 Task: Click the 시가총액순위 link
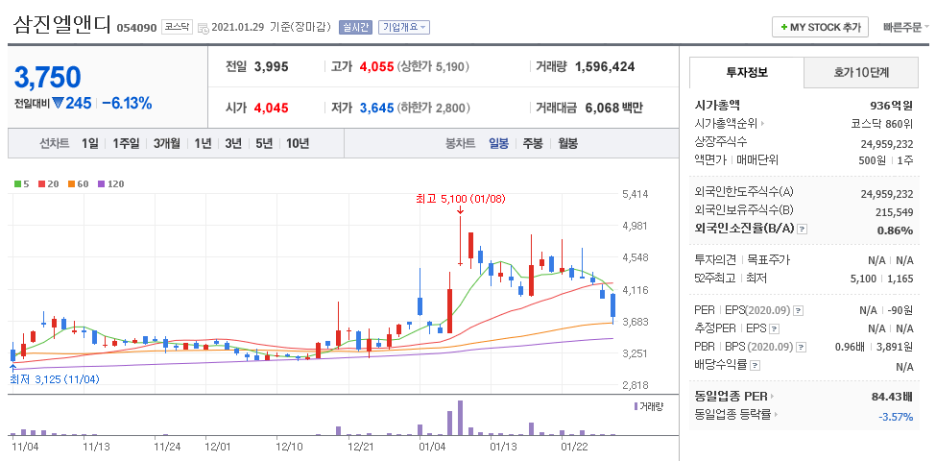(726, 124)
